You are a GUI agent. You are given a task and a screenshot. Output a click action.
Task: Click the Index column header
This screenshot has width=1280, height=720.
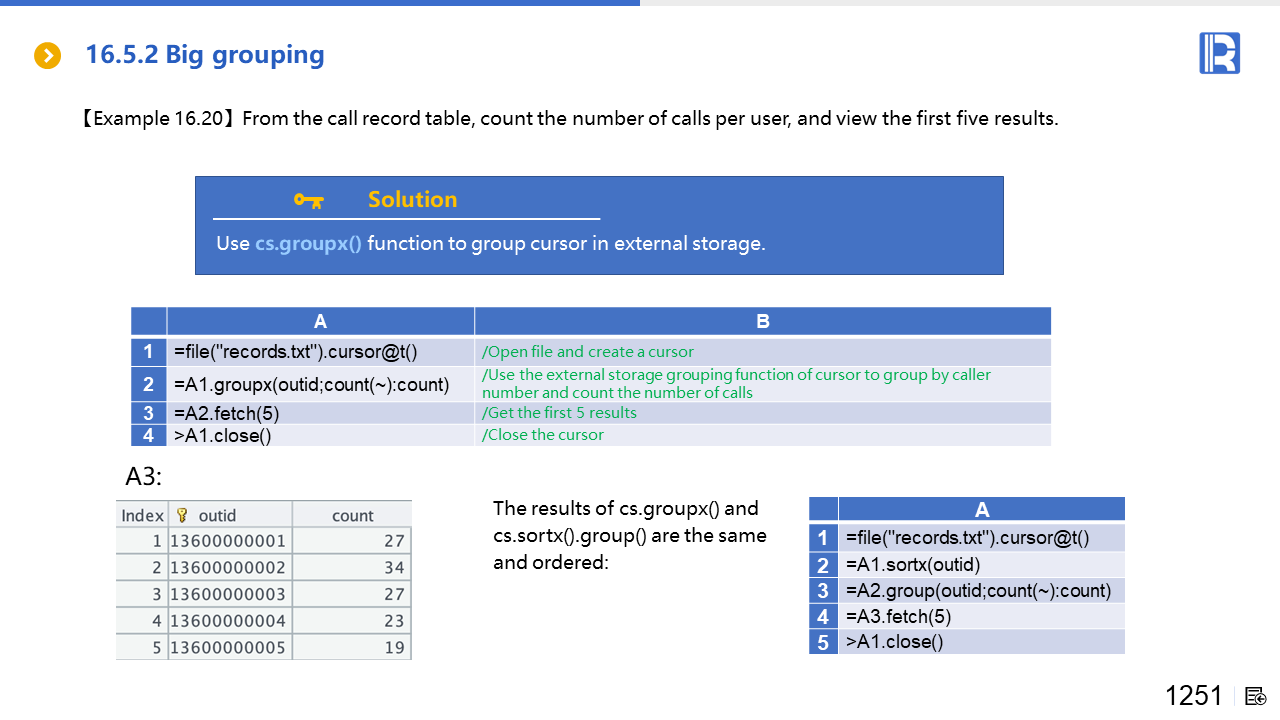click(142, 516)
